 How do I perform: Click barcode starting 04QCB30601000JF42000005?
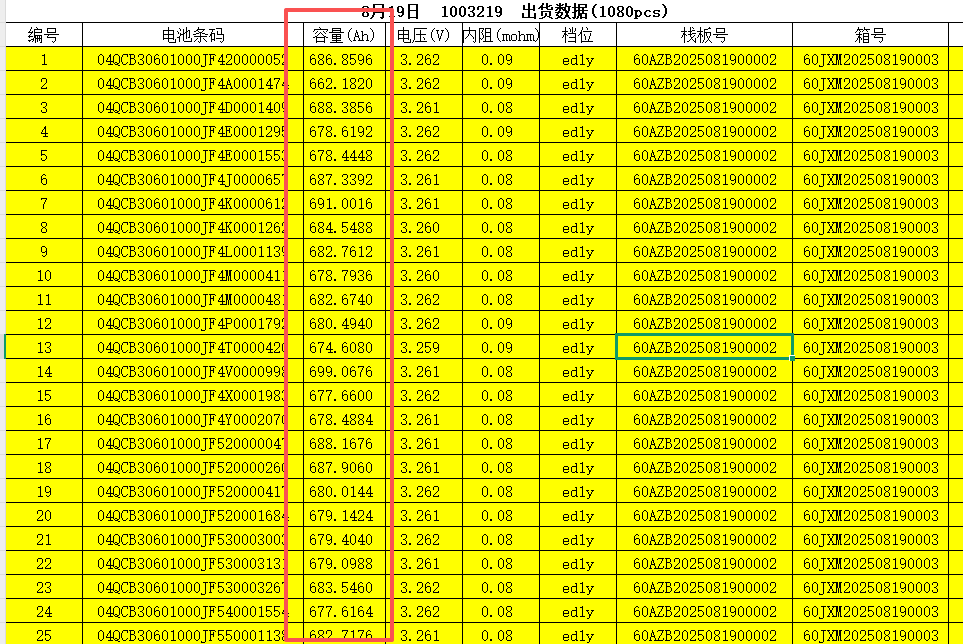(x=193, y=60)
